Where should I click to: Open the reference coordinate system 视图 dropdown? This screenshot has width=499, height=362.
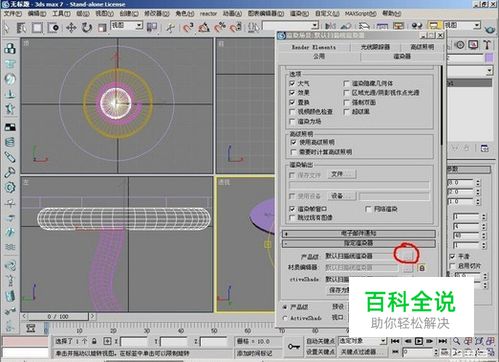coord(127,25)
